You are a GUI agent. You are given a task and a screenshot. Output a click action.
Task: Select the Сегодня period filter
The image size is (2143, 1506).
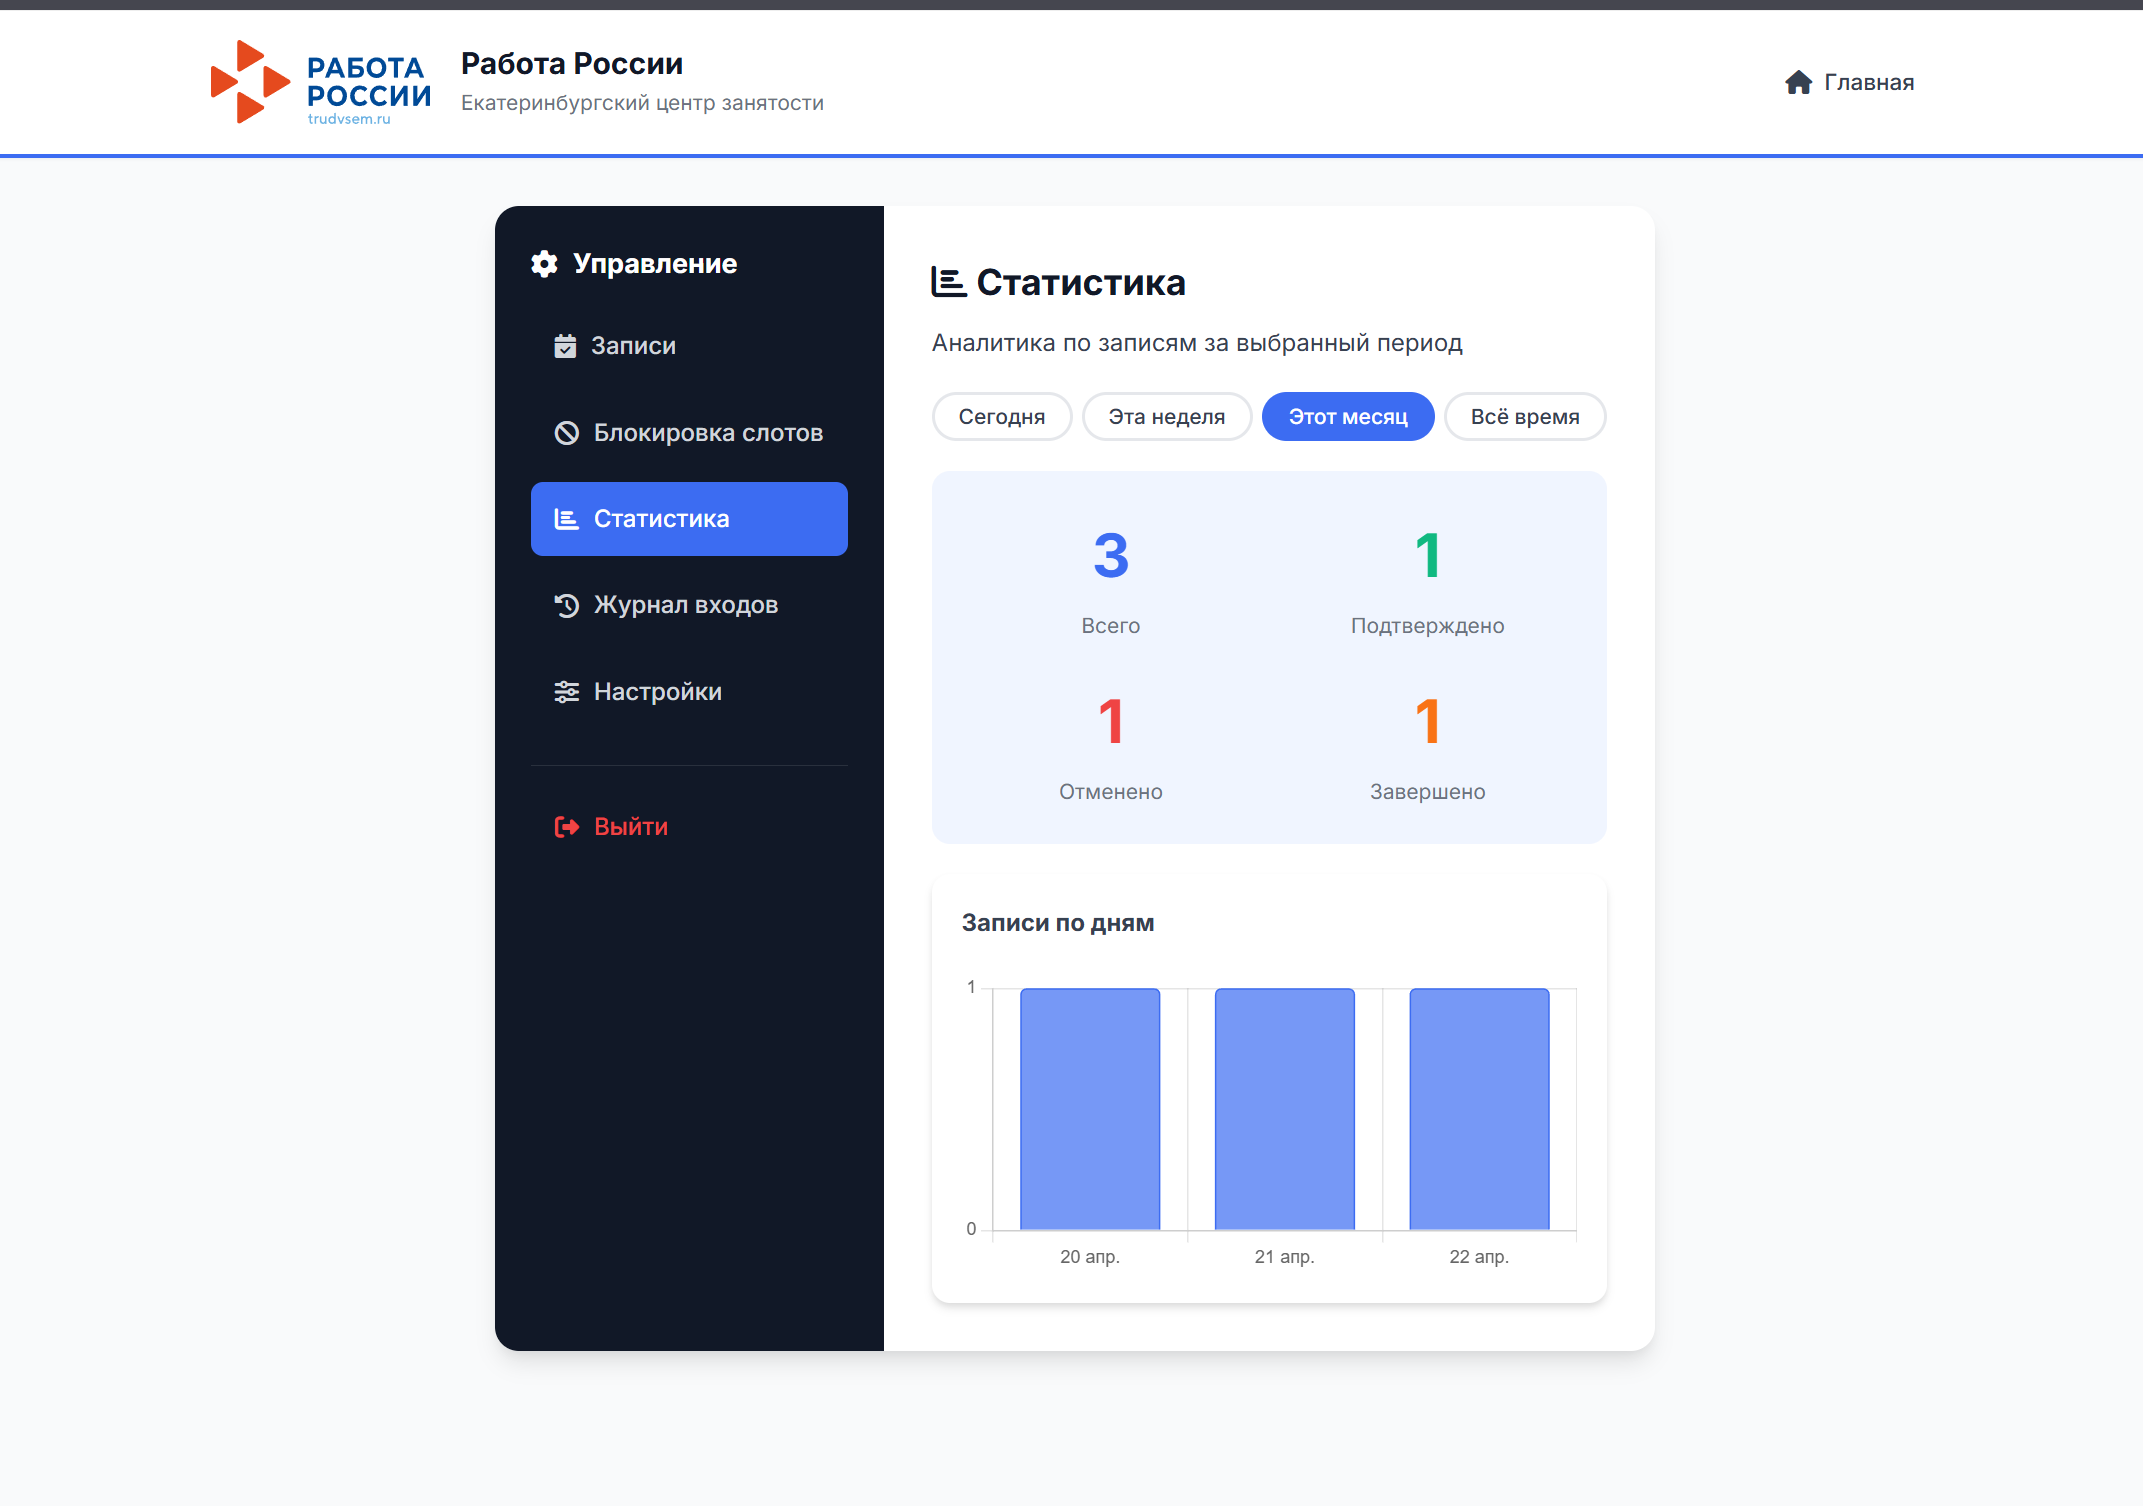click(1001, 417)
